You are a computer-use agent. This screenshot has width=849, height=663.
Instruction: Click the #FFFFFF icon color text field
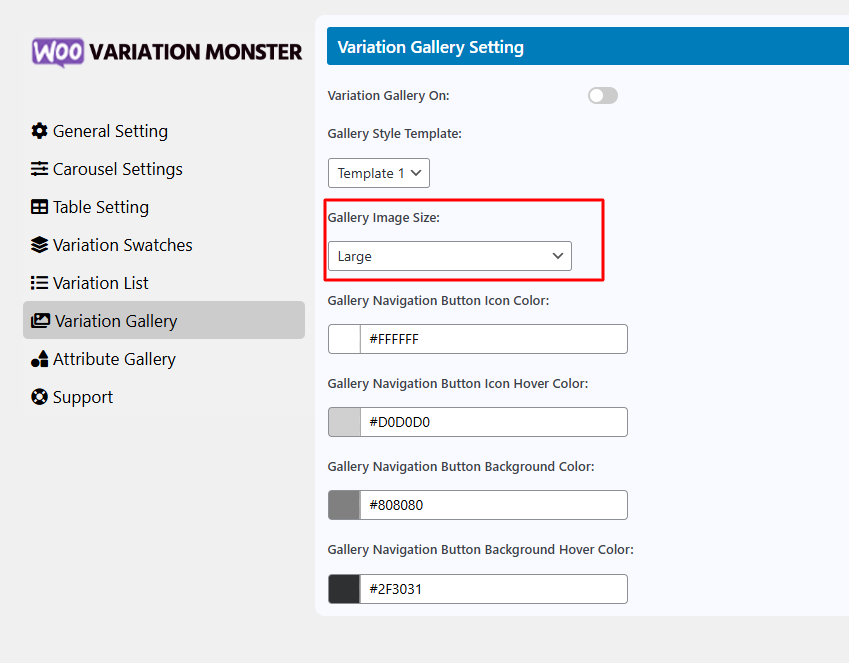493,339
